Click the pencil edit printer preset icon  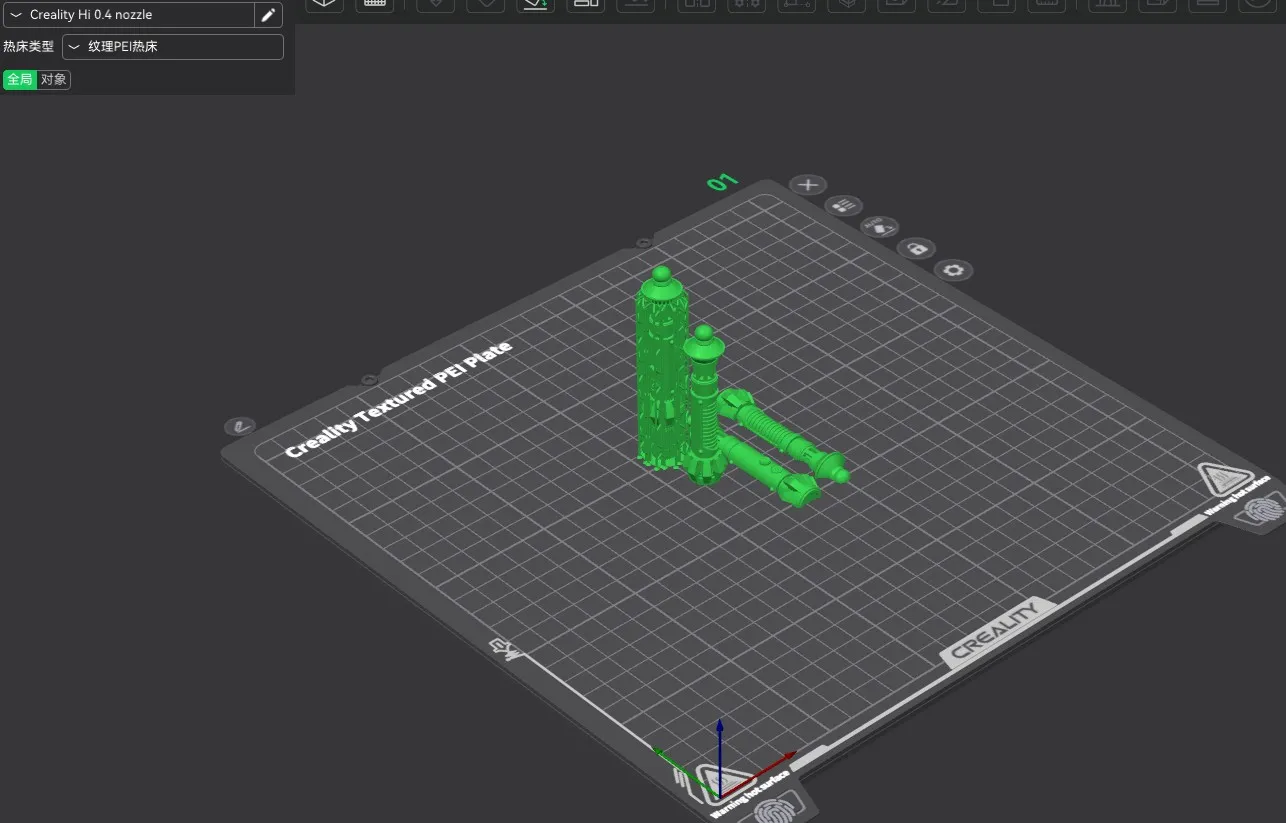click(x=268, y=15)
